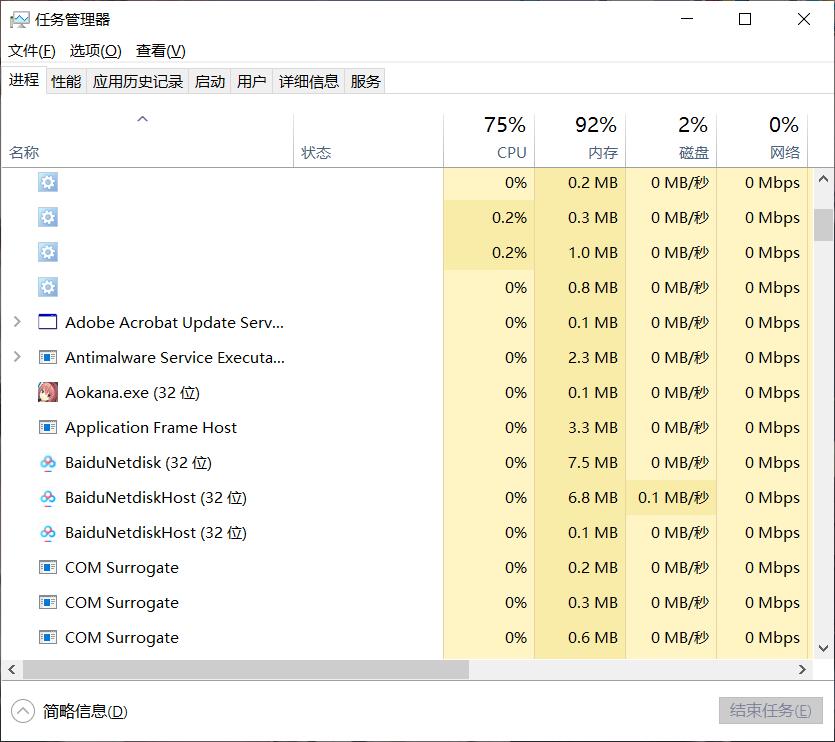Click the 7.5 MB memory value
The image size is (835, 742).
[x=592, y=462]
